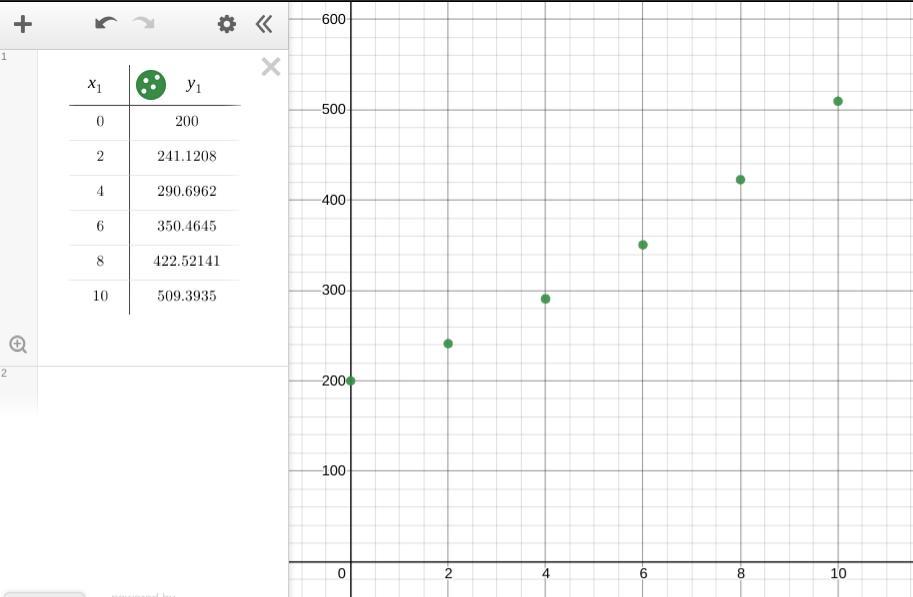Click the Add Item plus icon

click(x=22, y=24)
